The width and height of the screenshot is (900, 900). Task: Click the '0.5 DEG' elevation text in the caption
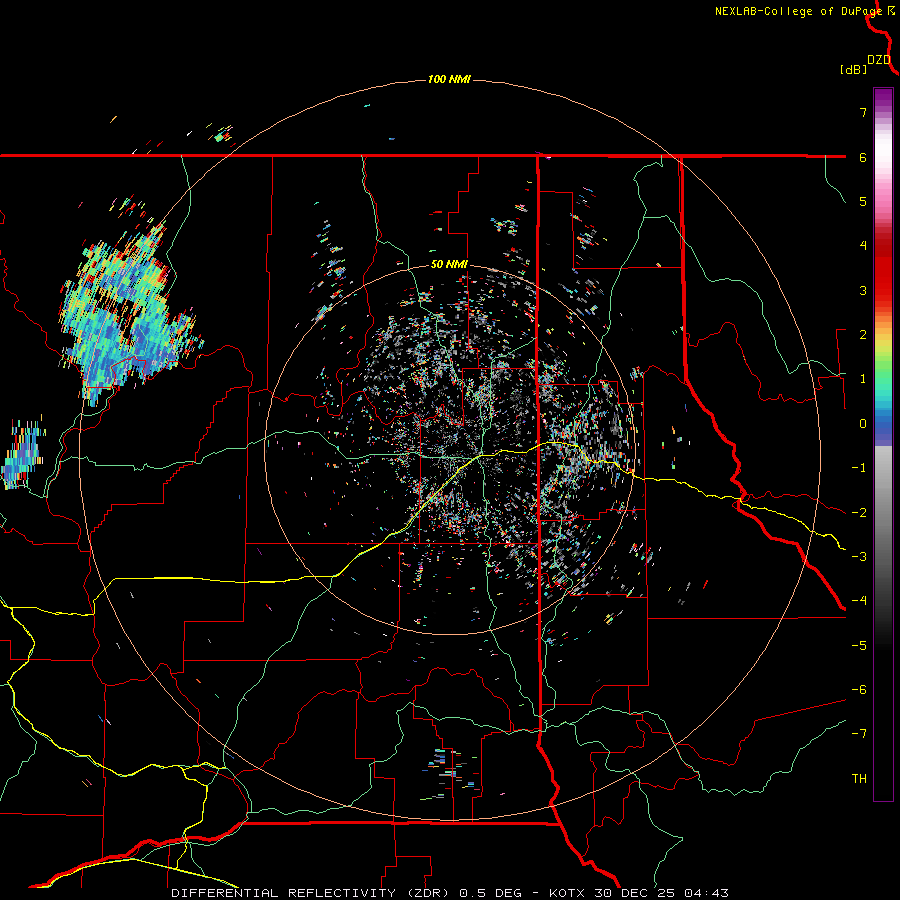coord(491,893)
